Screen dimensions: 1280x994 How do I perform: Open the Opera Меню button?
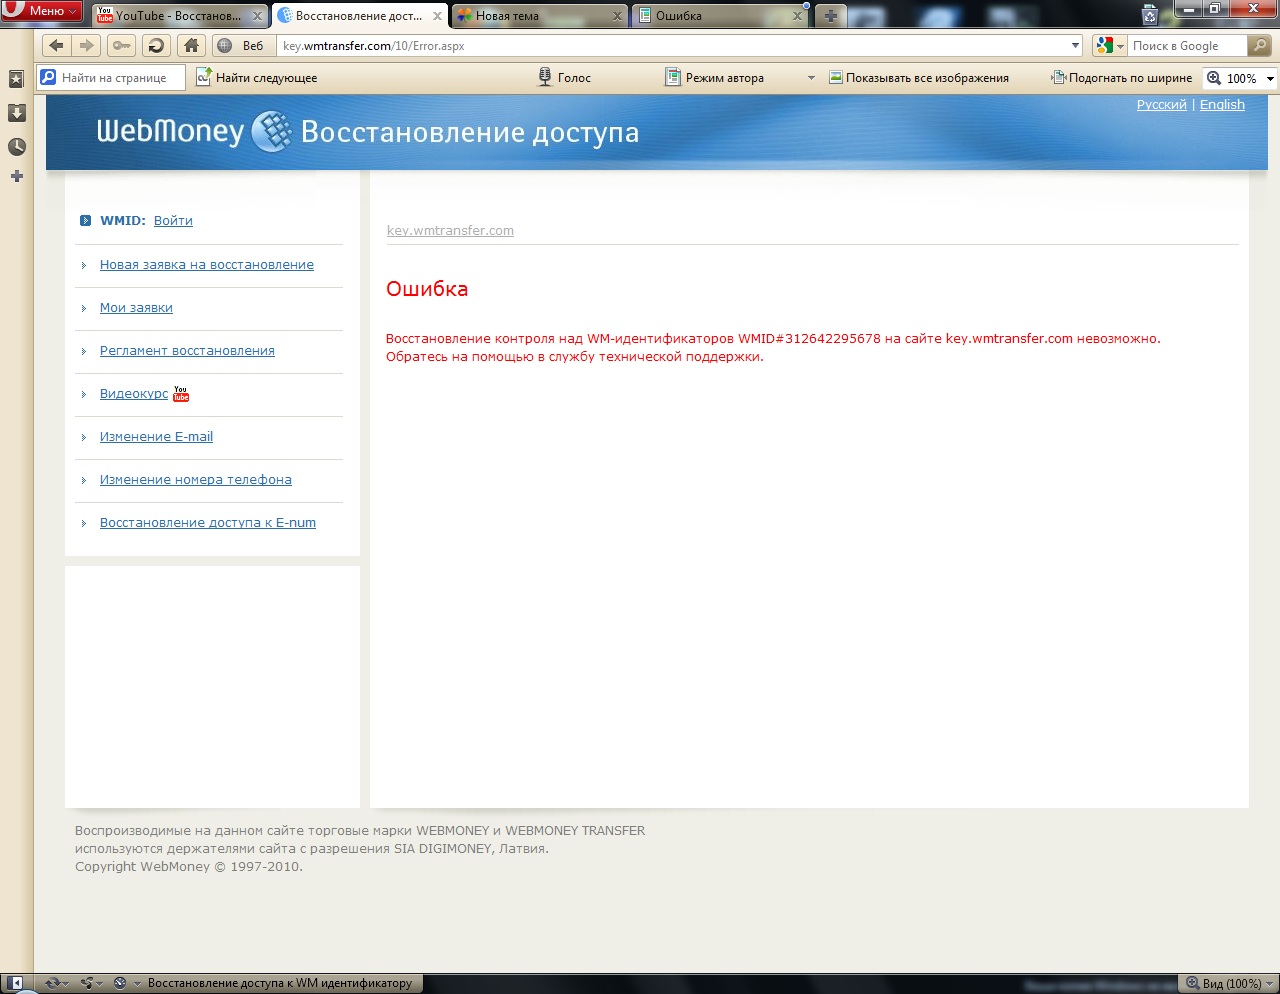click(x=41, y=10)
